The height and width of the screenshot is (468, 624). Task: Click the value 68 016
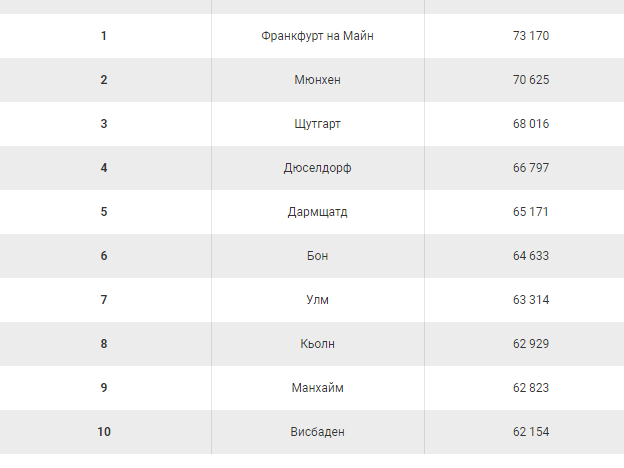tap(531, 124)
